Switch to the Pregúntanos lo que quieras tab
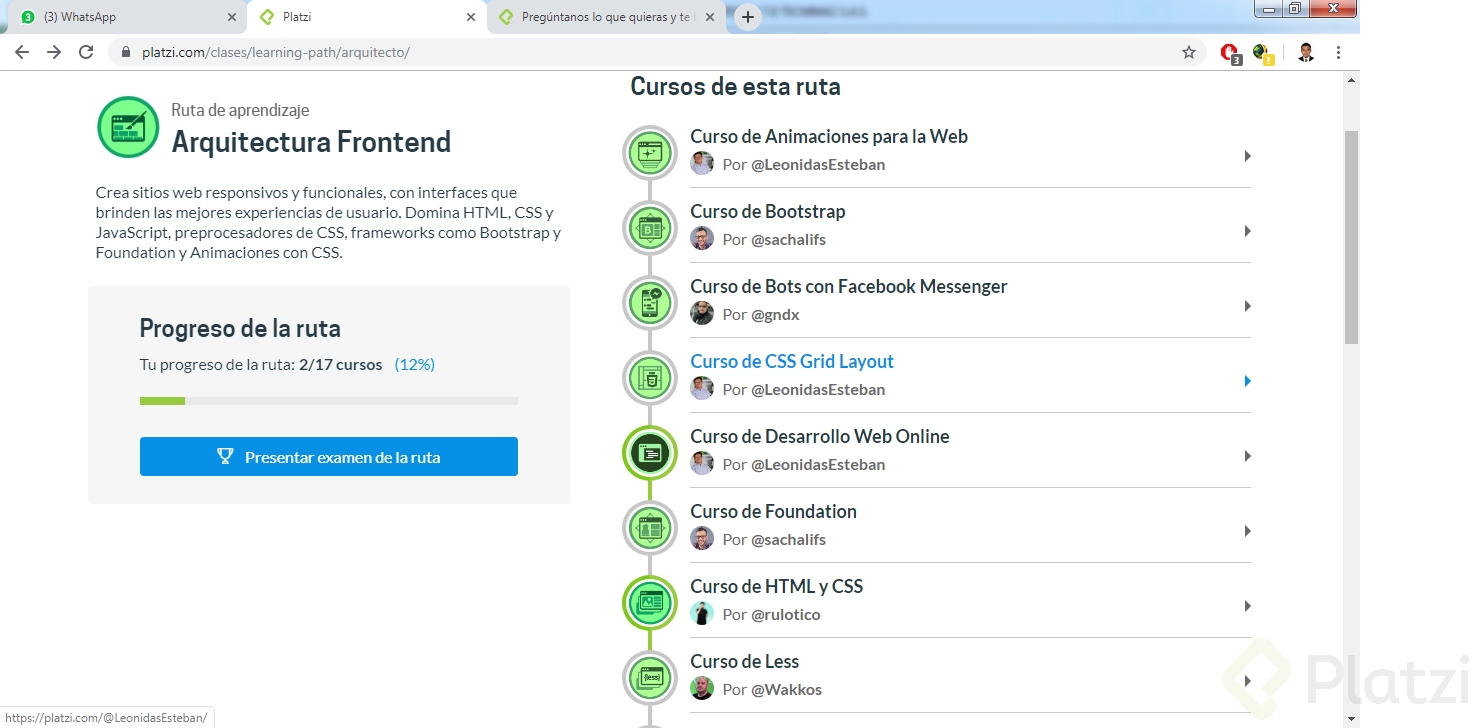 606,17
